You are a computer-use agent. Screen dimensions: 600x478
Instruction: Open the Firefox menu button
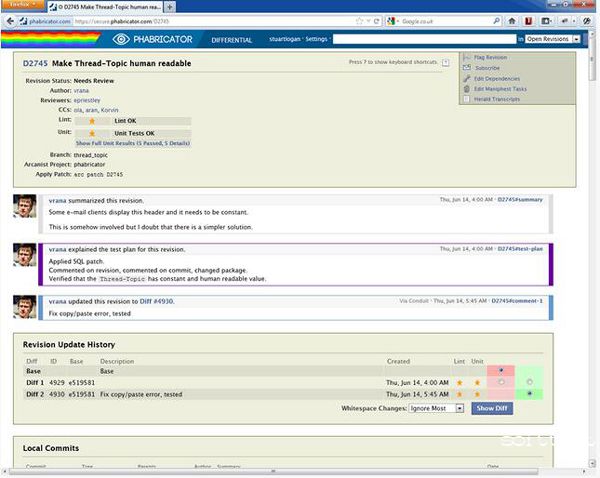23,5
